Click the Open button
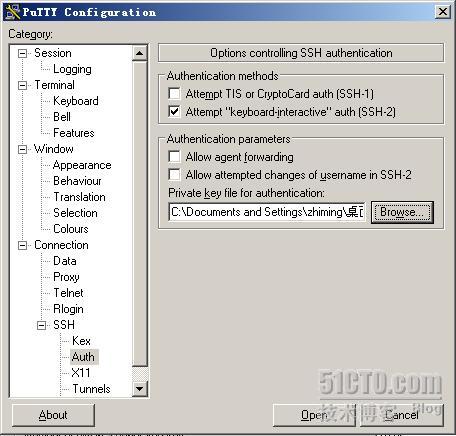456x436 pixels. click(x=314, y=415)
